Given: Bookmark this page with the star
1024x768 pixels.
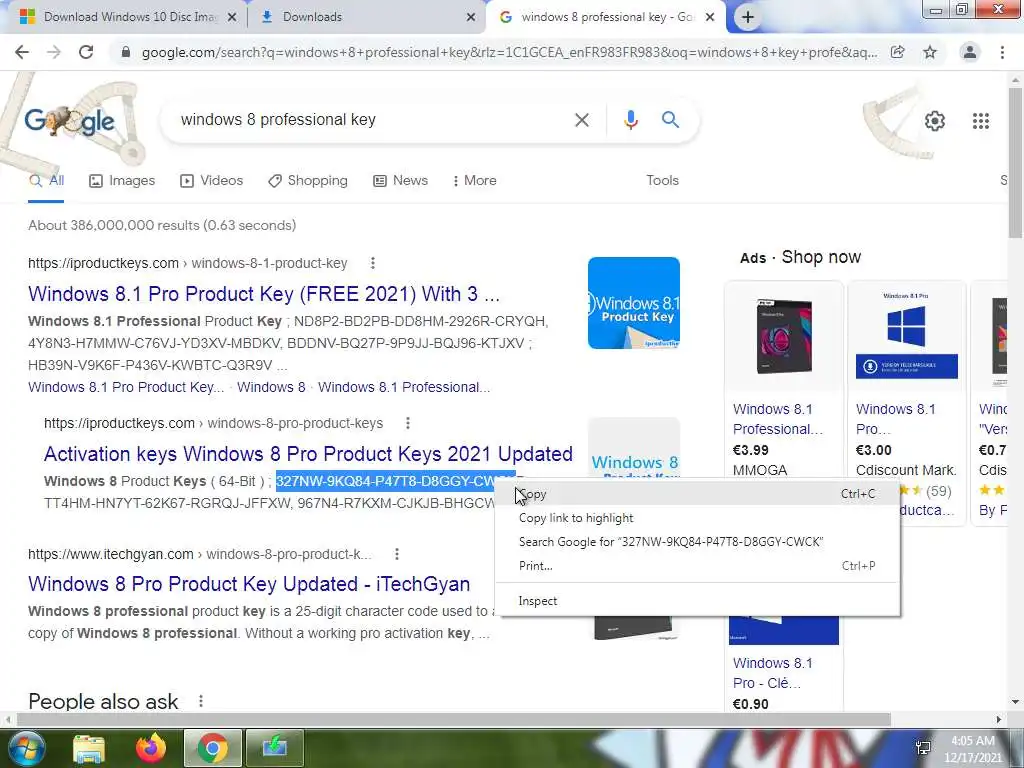Looking at the screenshot, I should tap(930, 52).
